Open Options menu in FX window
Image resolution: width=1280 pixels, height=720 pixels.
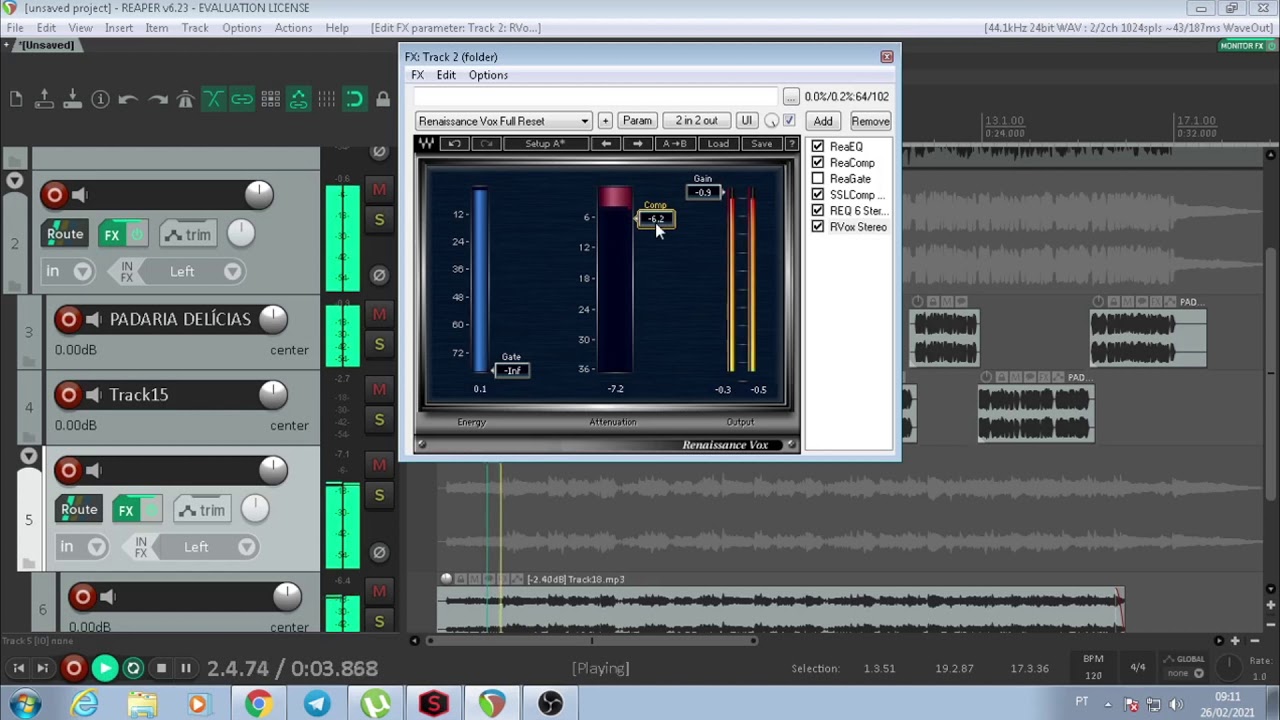point(488,75)
